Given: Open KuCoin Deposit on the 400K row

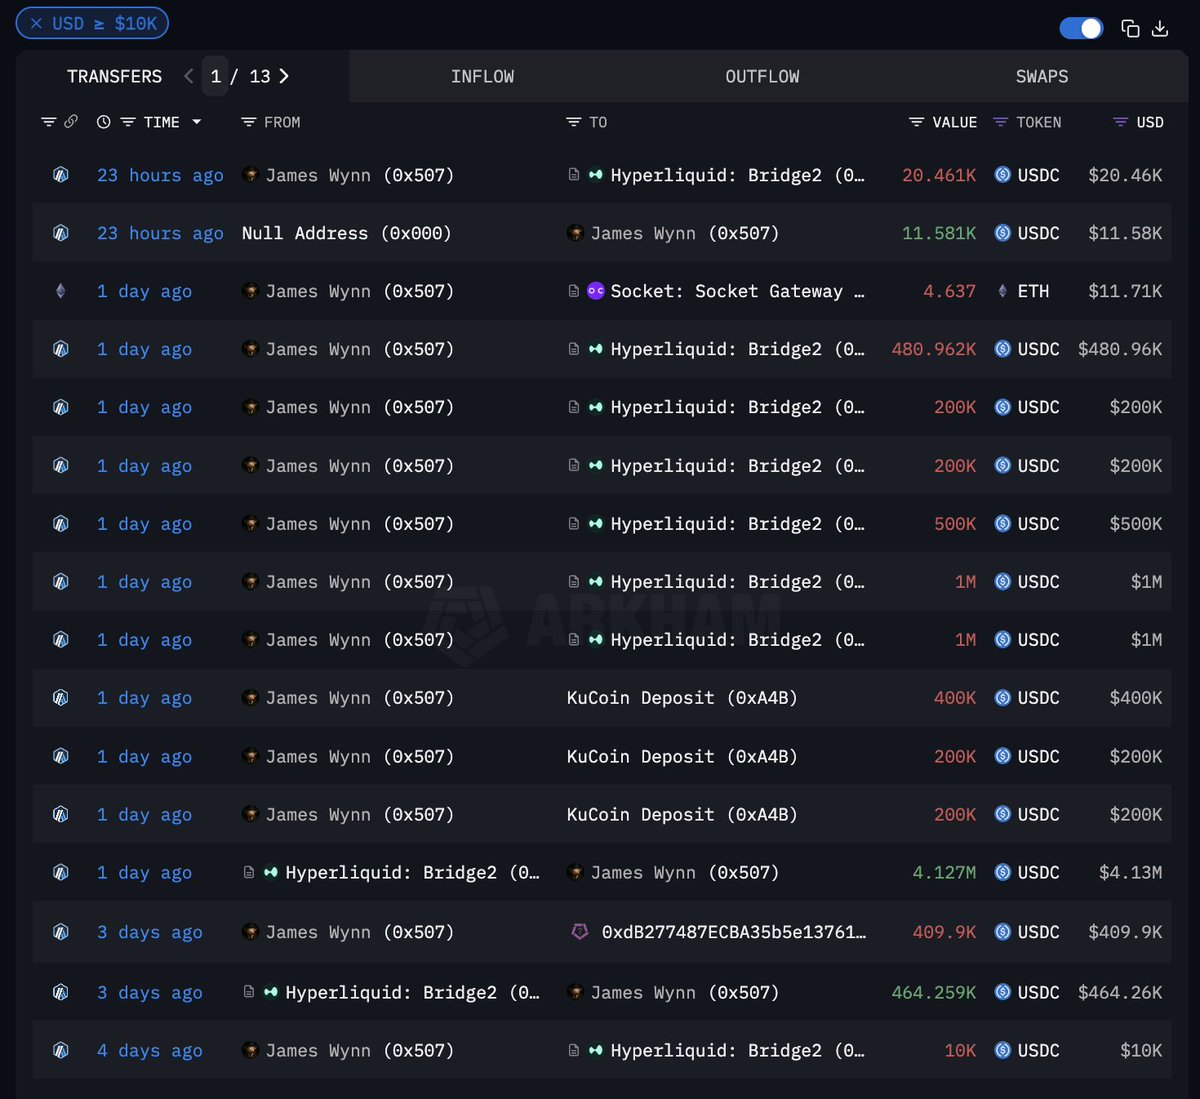Looking at the screenshot, I should click(682, 698).
